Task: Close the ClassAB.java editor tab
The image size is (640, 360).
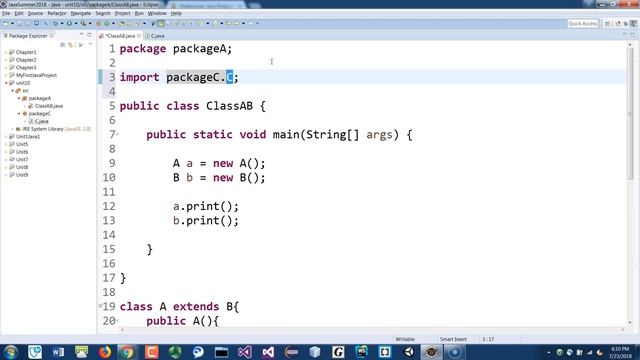Action: point(139,36)
